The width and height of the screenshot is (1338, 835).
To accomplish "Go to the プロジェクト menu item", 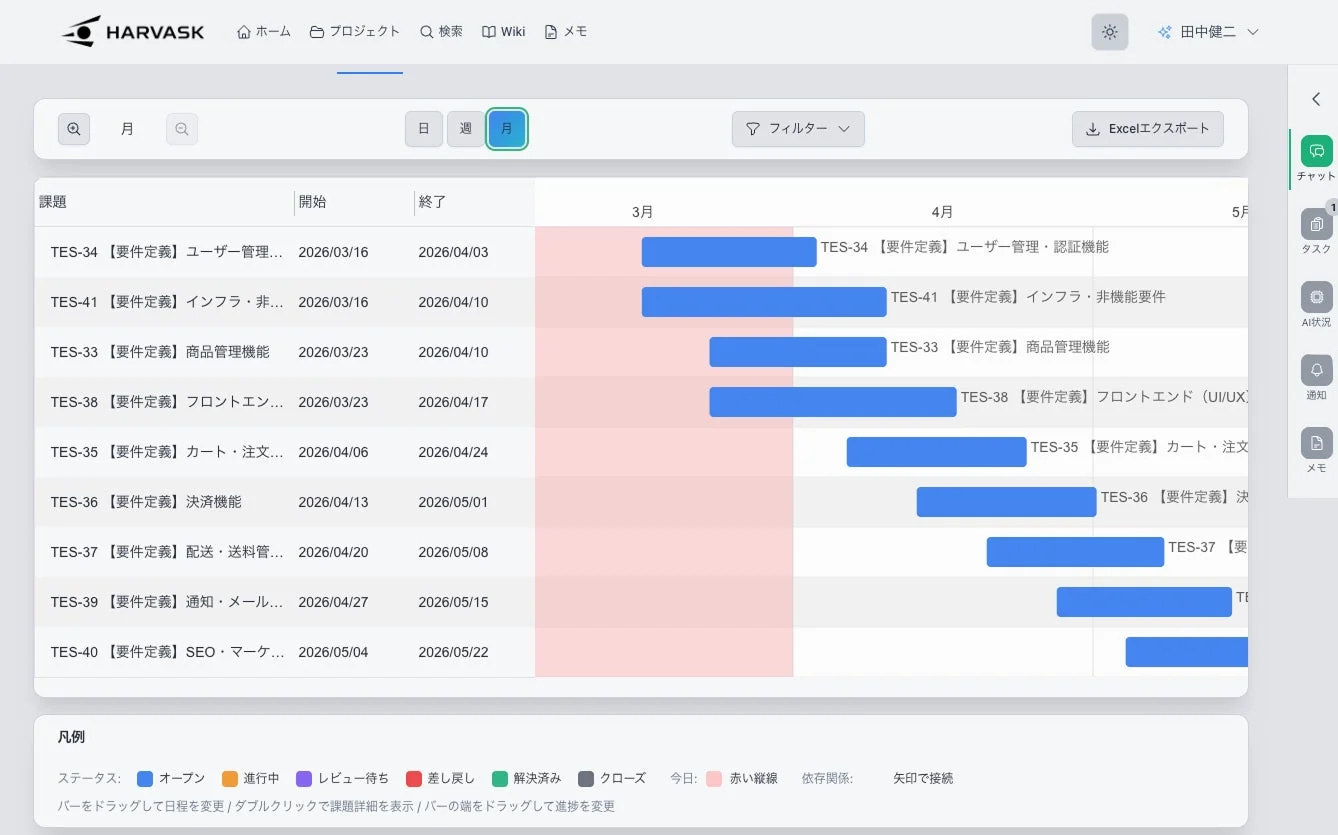I will click(x=355, y=32).
